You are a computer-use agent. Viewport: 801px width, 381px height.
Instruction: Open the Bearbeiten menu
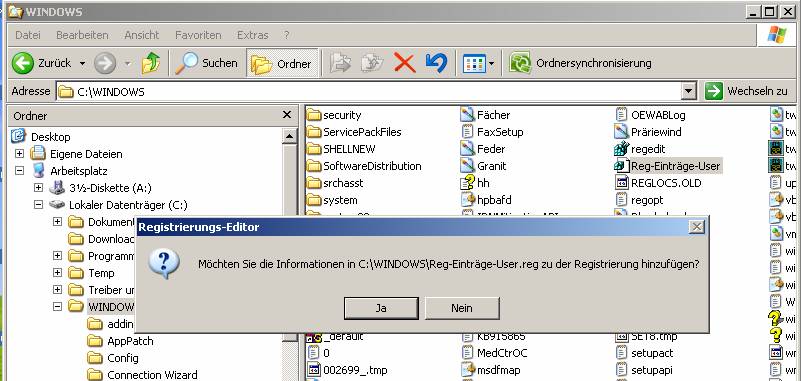82,35
